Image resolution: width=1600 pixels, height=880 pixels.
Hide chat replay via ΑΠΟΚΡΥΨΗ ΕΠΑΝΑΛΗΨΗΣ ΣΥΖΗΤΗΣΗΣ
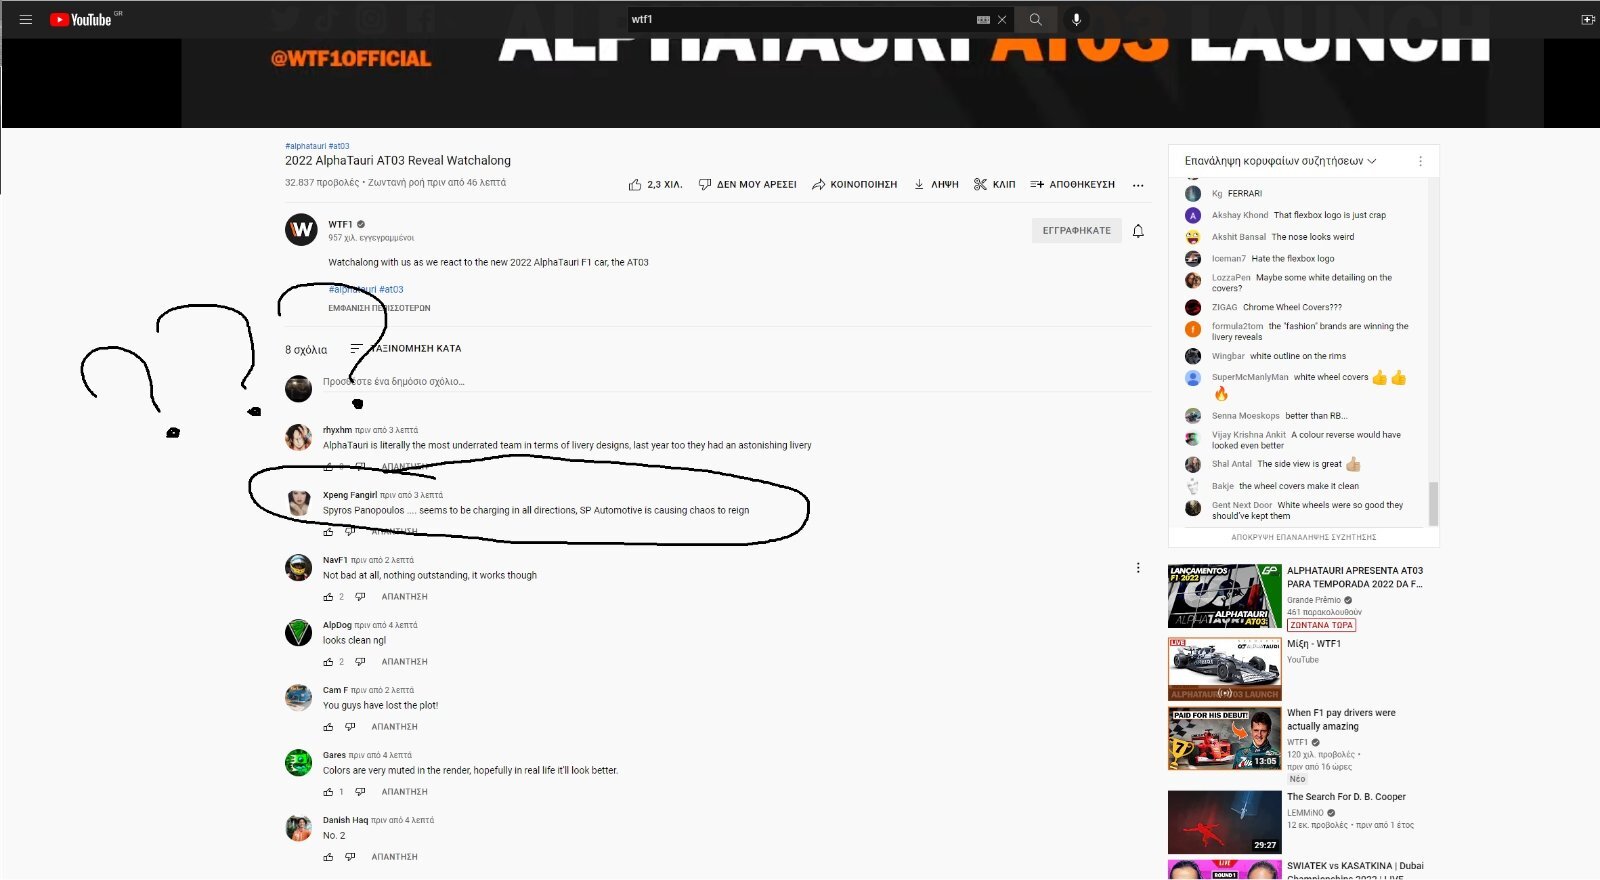[1303, 537]
